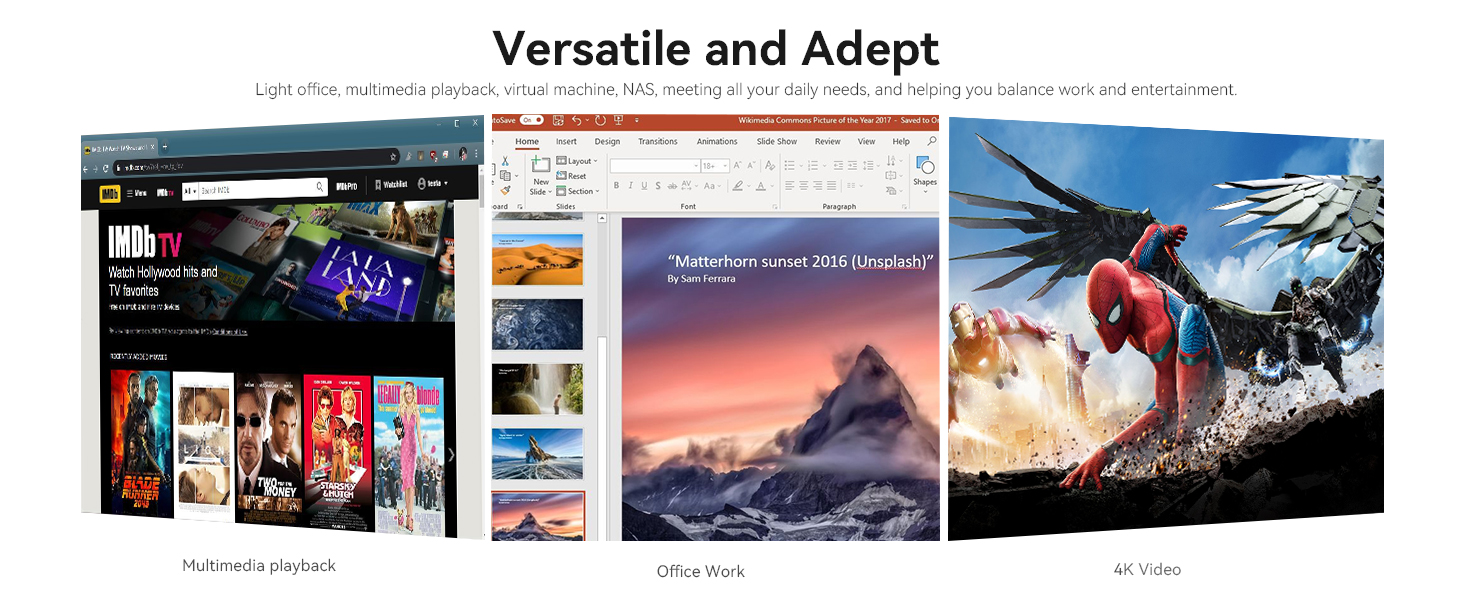This screenshot has width=1464, height=600.
Task: Open the Line Spacing dropdown
Action: coord(870,165)
